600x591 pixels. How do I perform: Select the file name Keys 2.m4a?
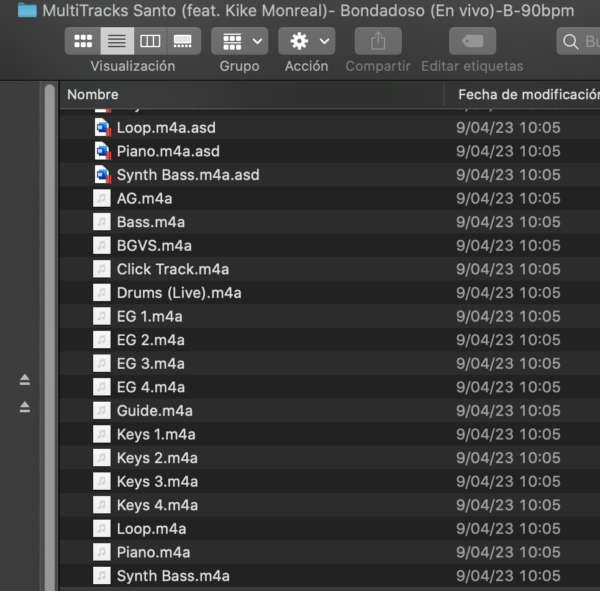pos(157,458)
